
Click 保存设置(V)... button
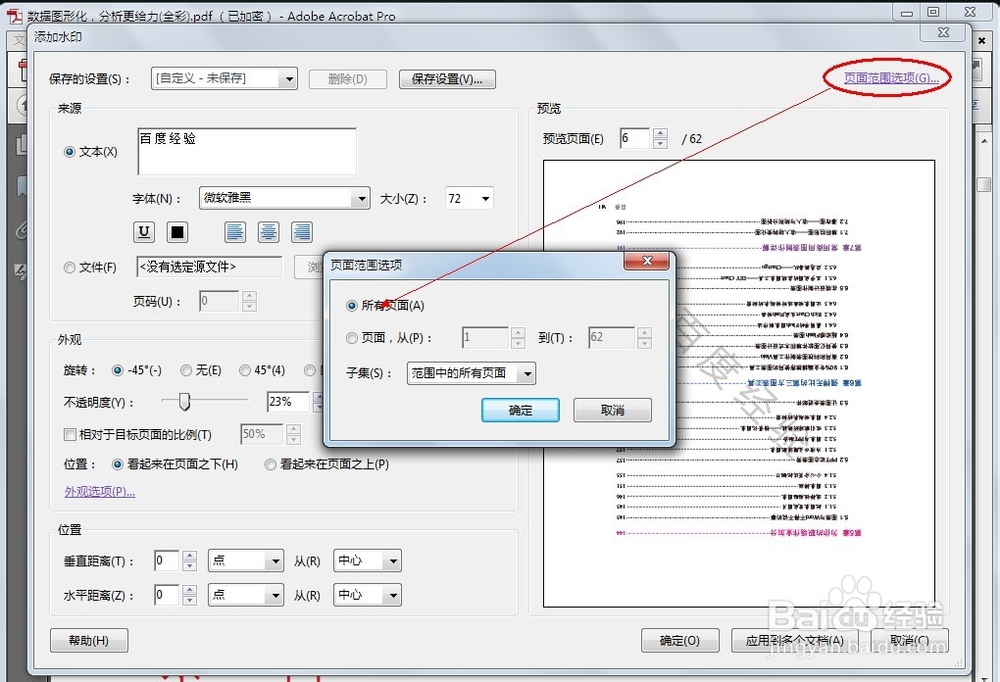pyautogui.click(x=447, y=79)
